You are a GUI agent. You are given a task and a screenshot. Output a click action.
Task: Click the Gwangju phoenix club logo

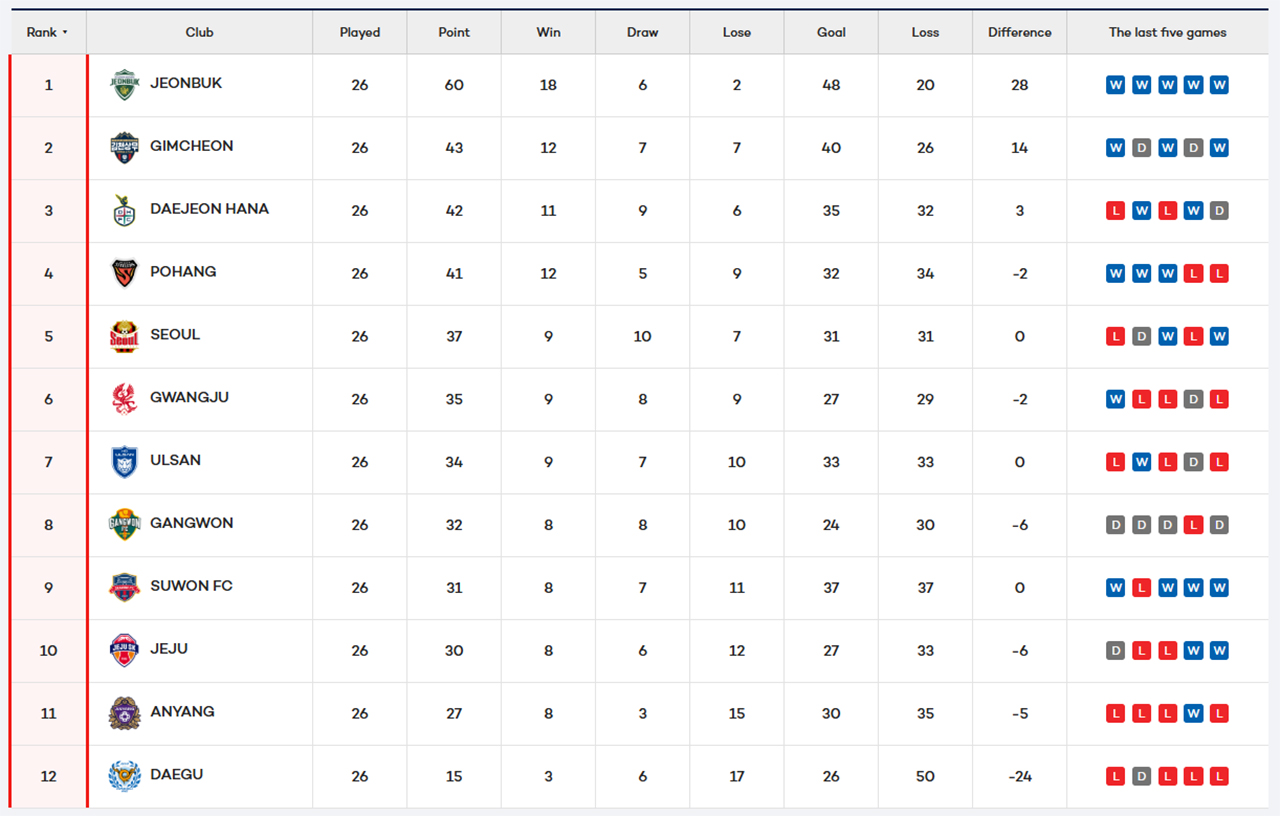[x=124, y=399]
